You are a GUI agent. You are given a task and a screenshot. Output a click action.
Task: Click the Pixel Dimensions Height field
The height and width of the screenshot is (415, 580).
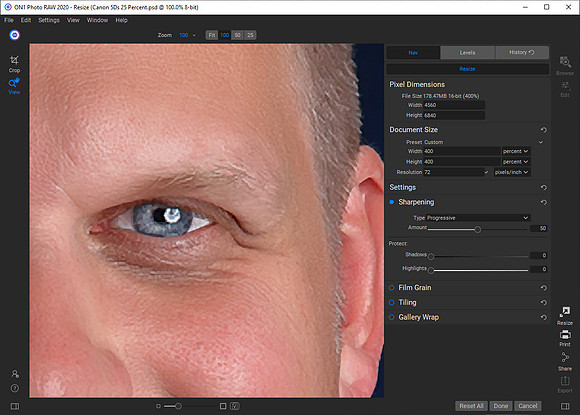tap(454, 115)
